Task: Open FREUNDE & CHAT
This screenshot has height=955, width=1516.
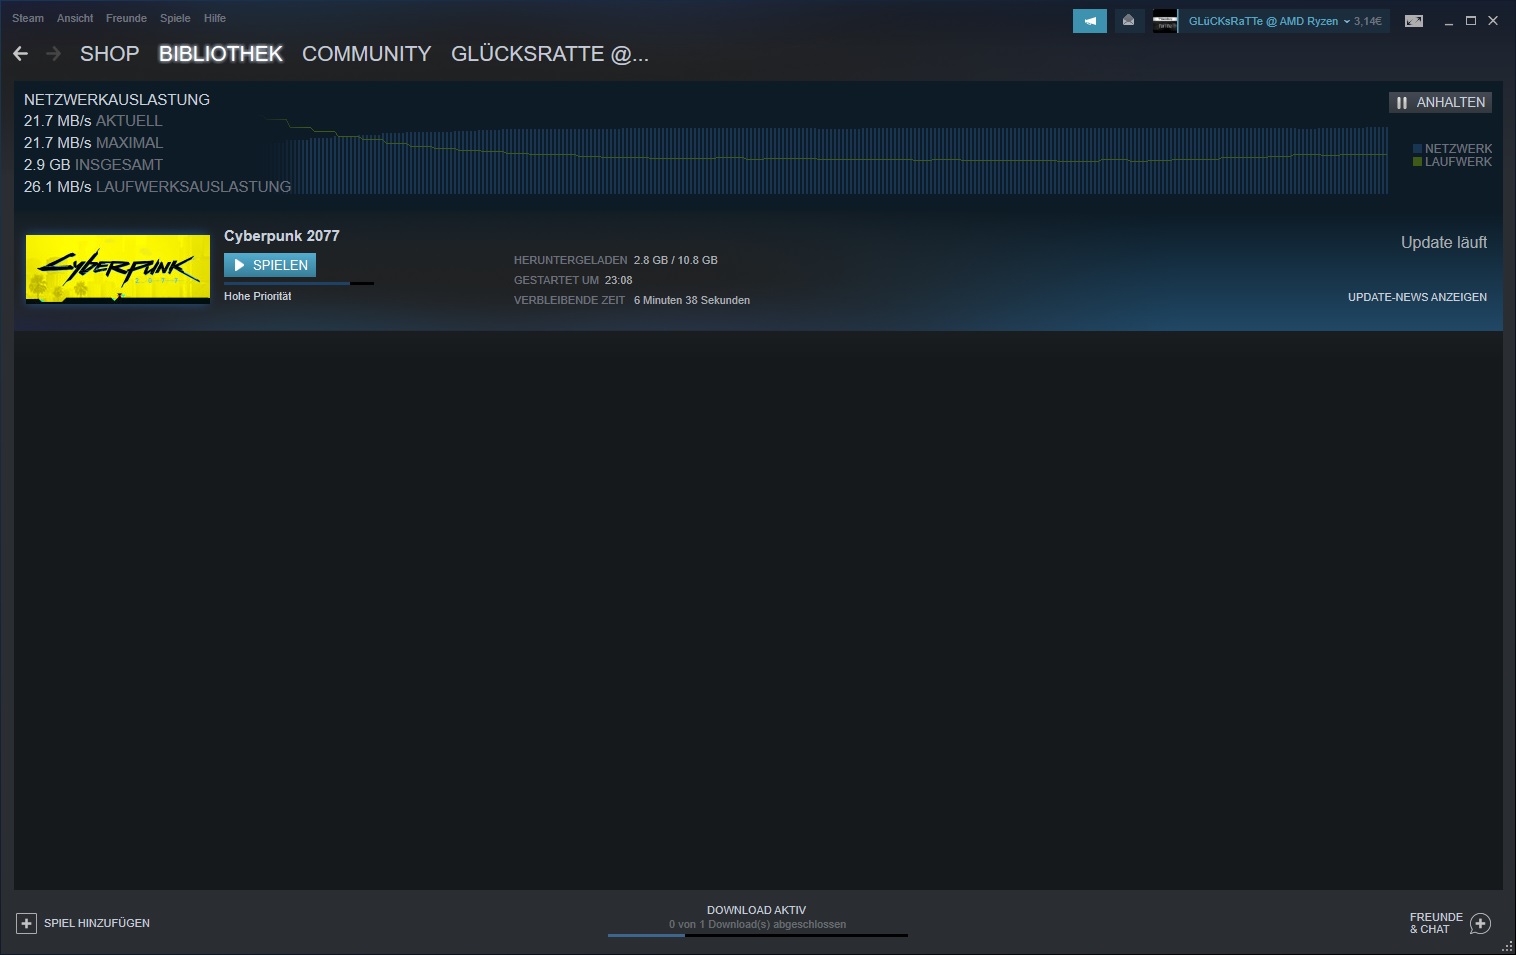Action: pyautogui.click(x=1436, y=923)
